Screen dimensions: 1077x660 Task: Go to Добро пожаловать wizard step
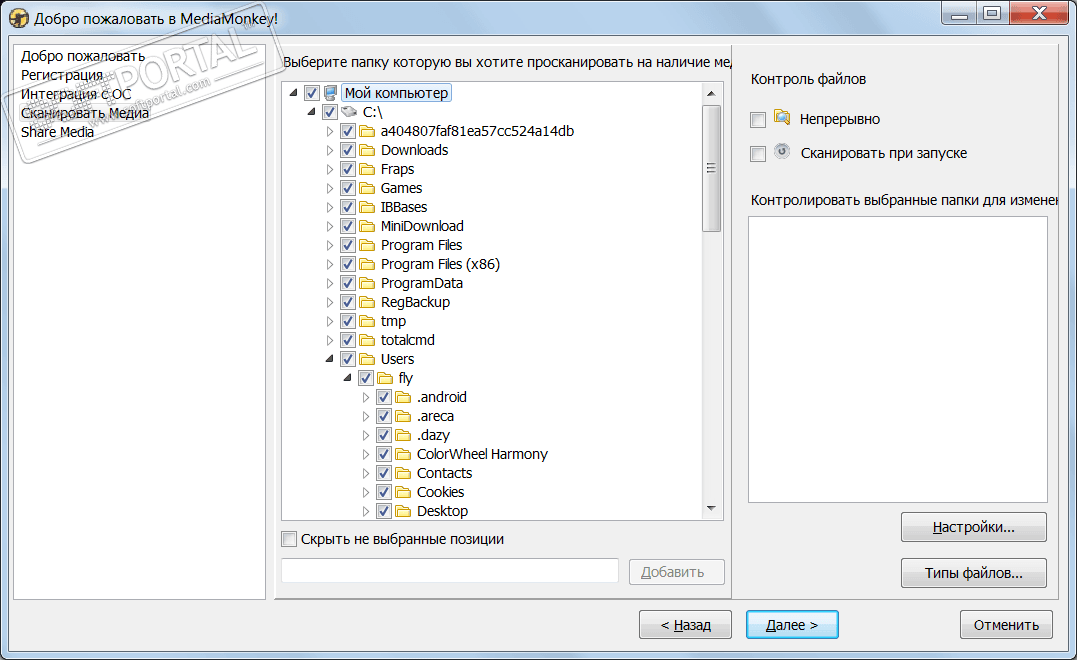point(83,56)
